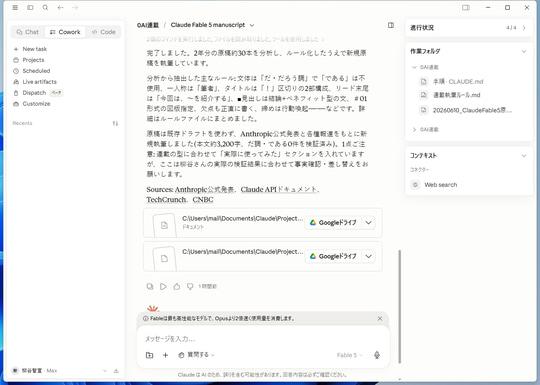
Task: Open the hamburger menu icon
Action: [15, 7]
